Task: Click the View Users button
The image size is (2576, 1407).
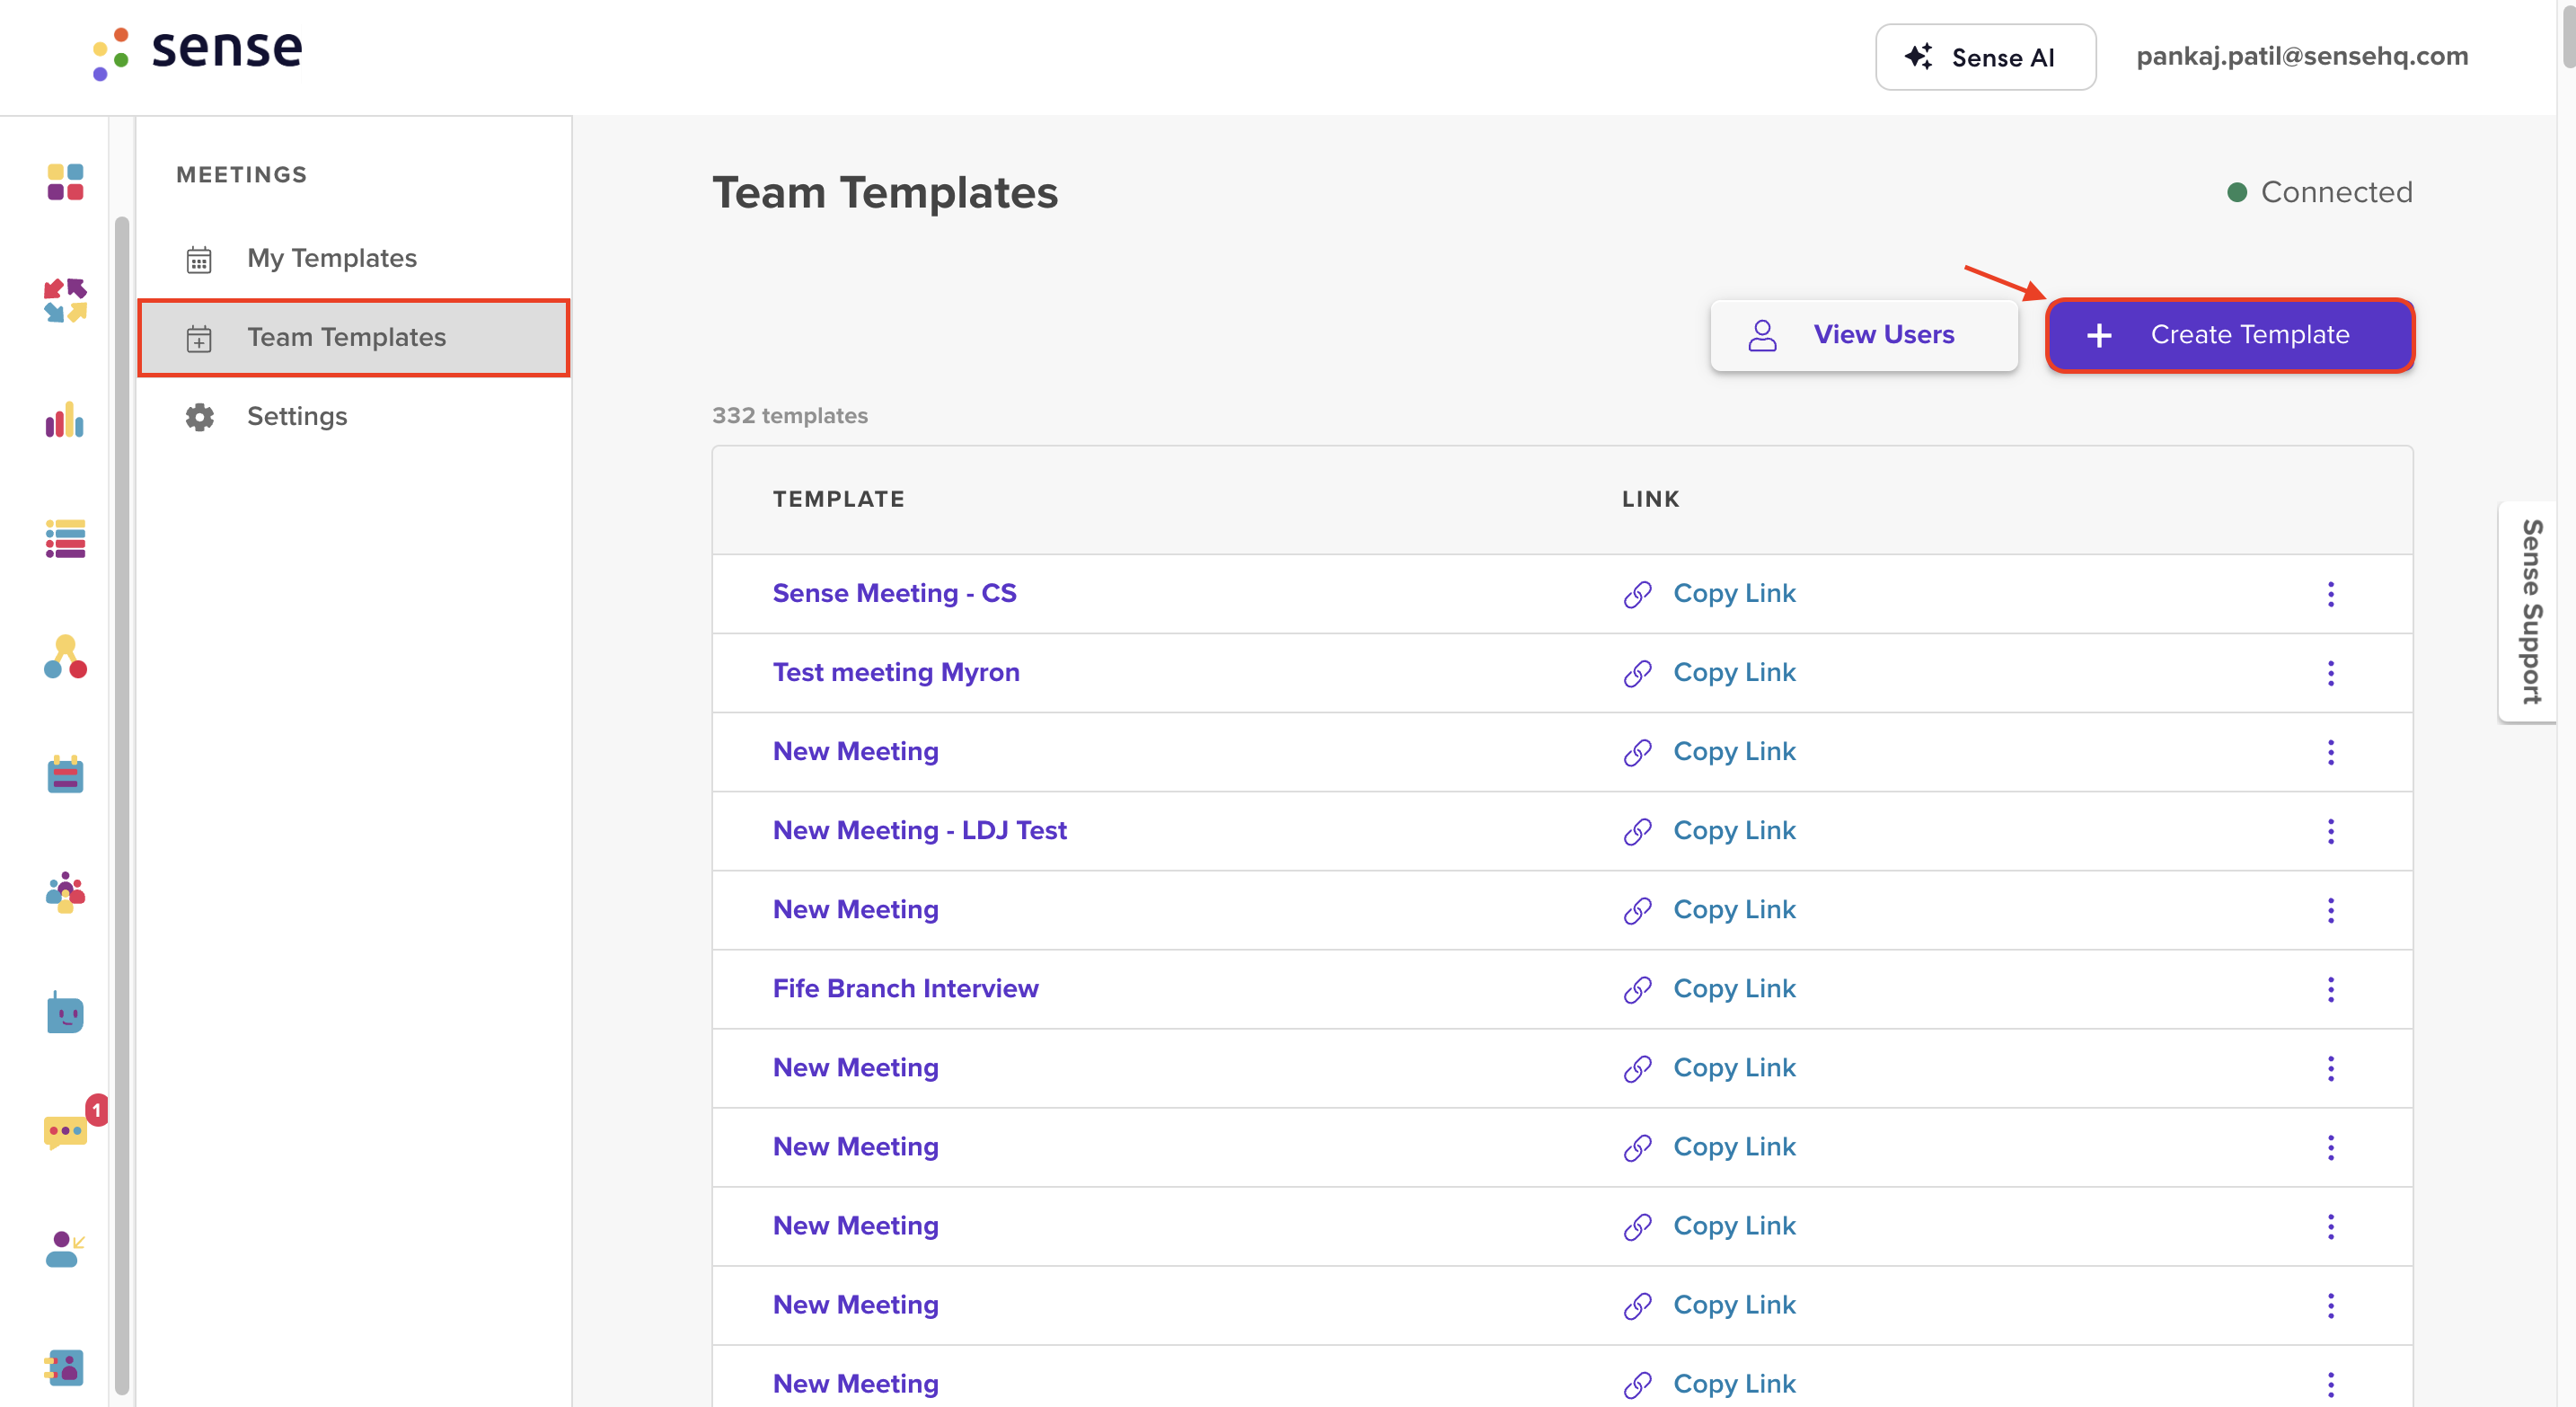Action: (1864, 335)
